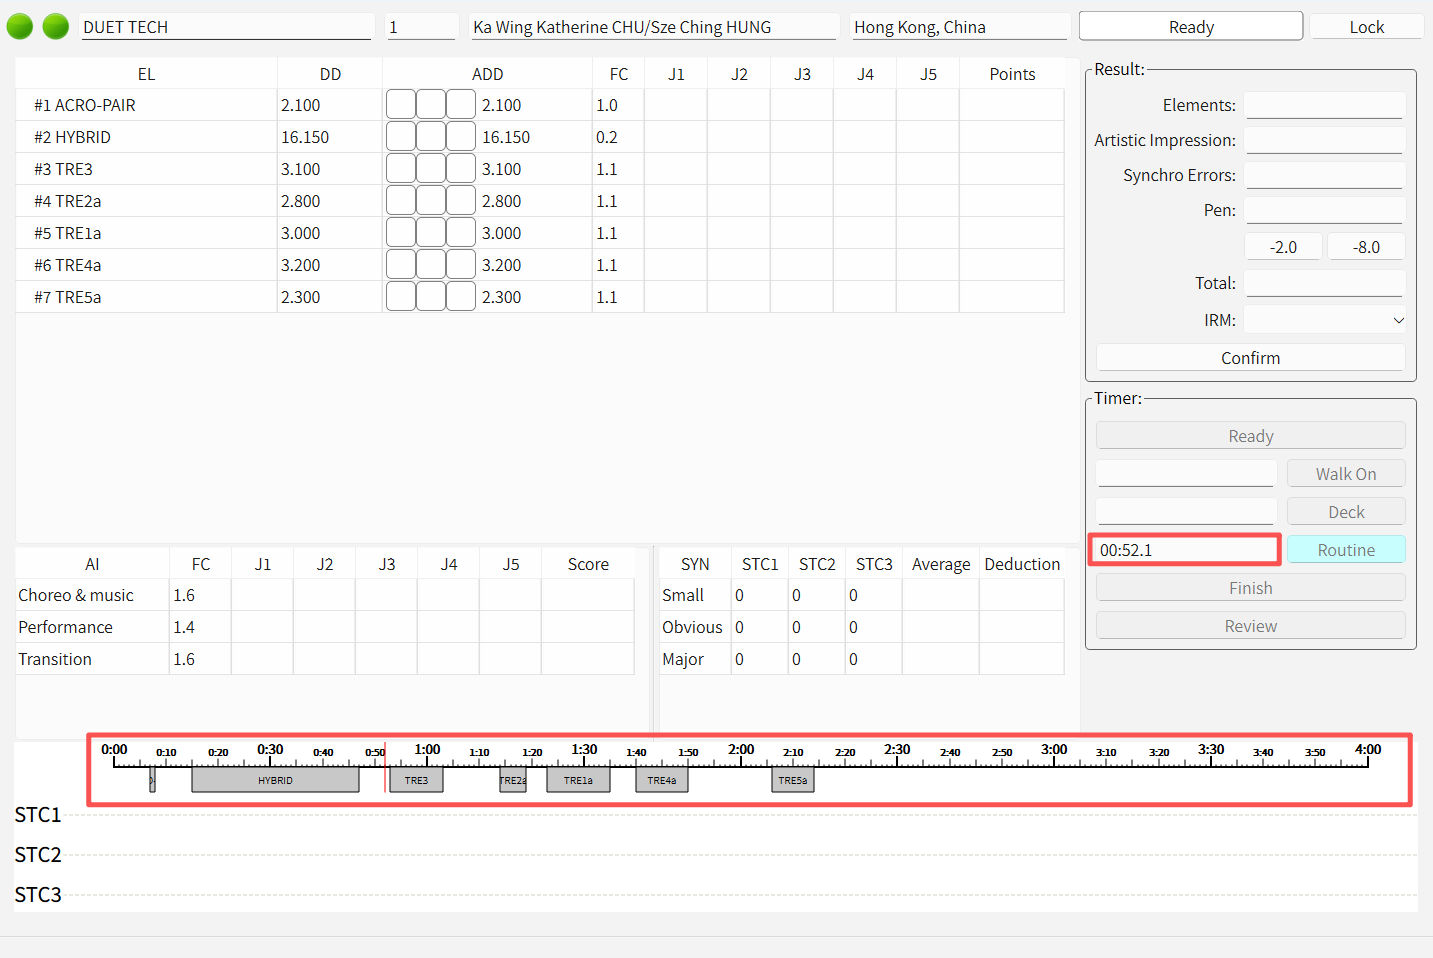Click the Choreo & music row label
The width and height of the screenshot is (1433, 958).
76,595
